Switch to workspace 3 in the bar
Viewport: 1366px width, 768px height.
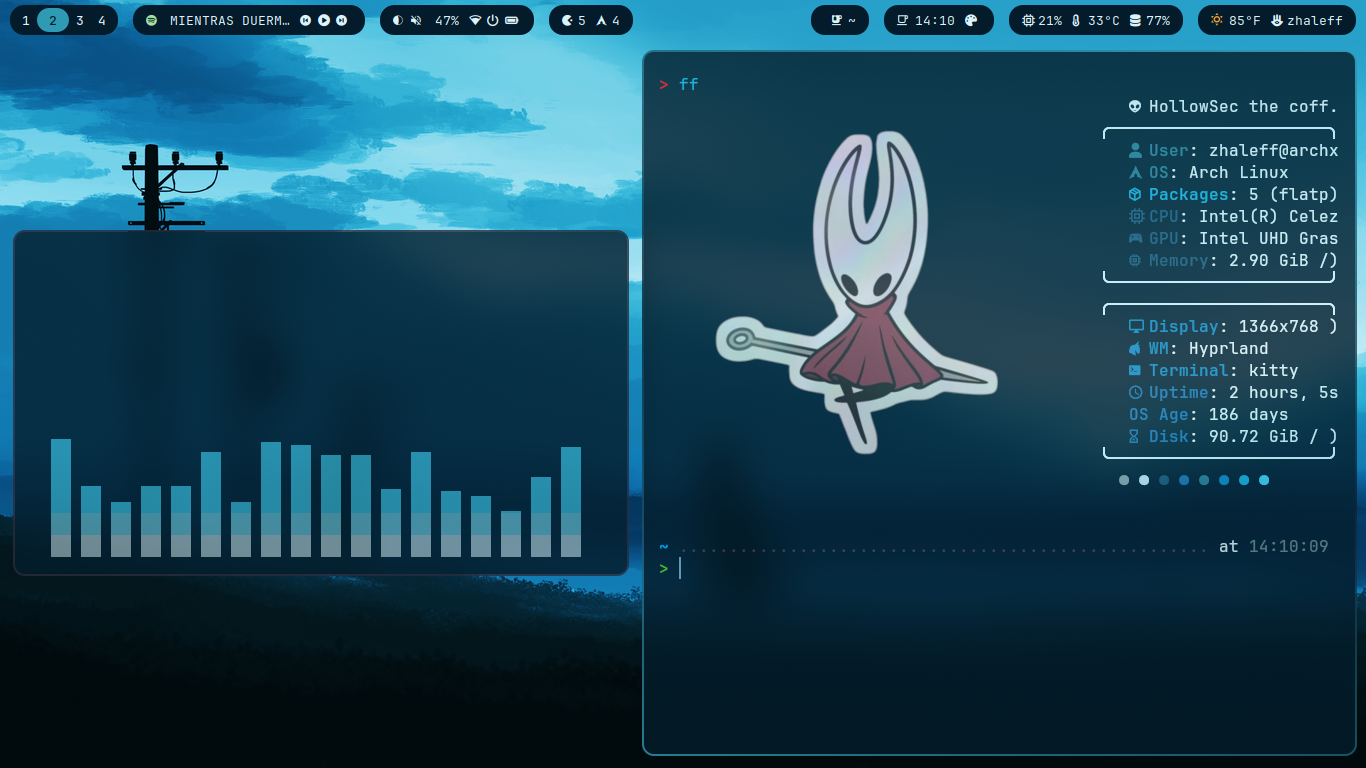[80, 20]
